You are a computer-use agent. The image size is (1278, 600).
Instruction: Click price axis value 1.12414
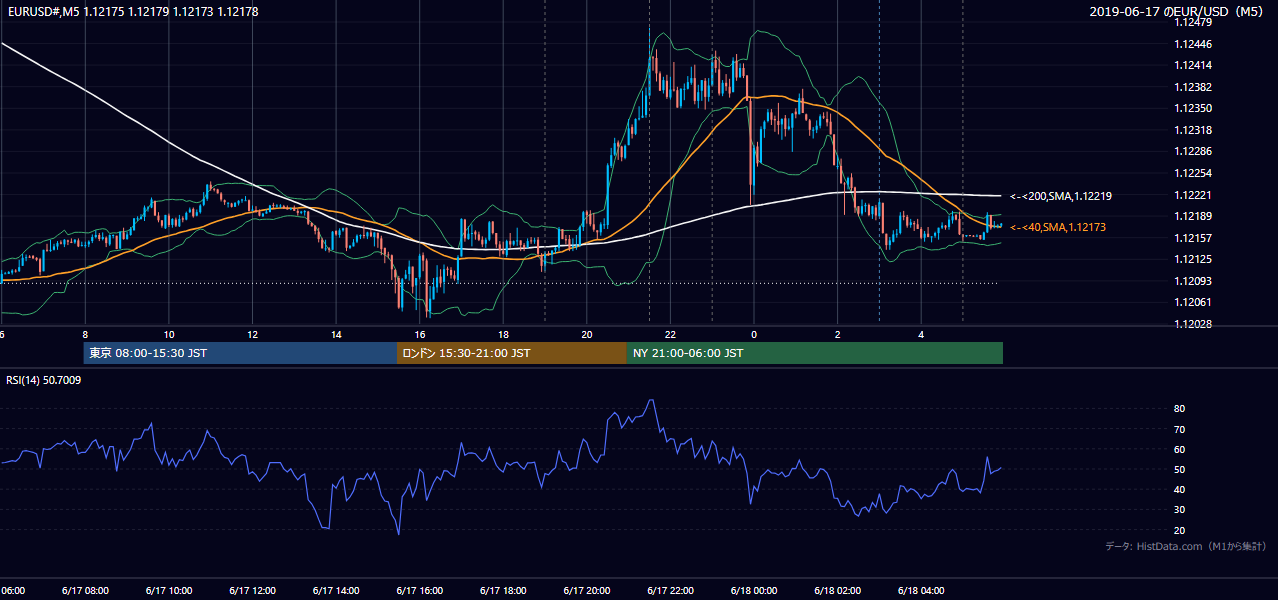(1192, 65)
